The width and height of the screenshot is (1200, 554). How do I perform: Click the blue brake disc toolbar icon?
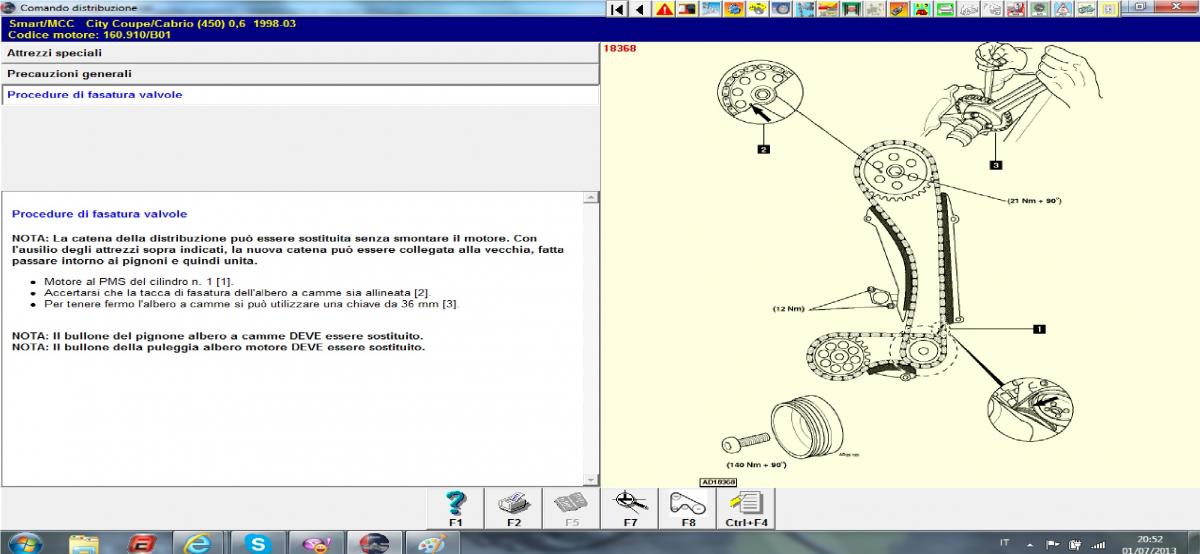coord(780,9)
